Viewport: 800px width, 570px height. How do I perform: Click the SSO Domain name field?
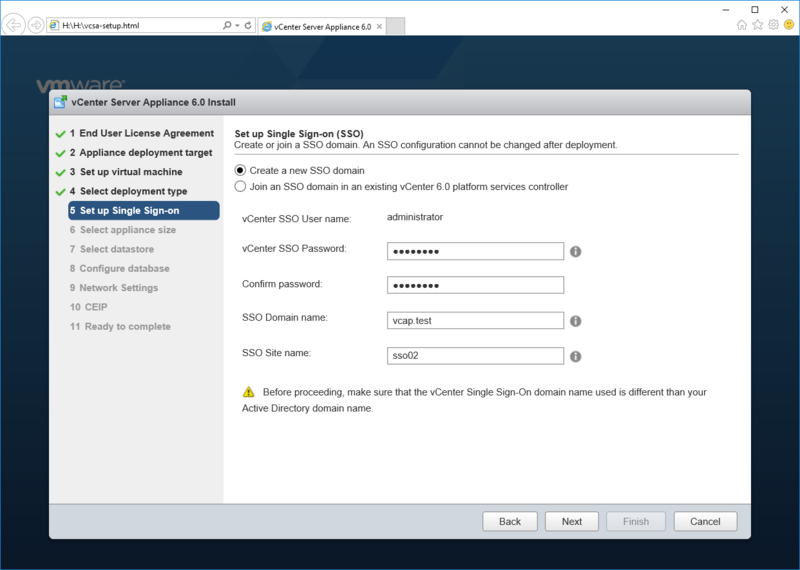coord(476,320)
